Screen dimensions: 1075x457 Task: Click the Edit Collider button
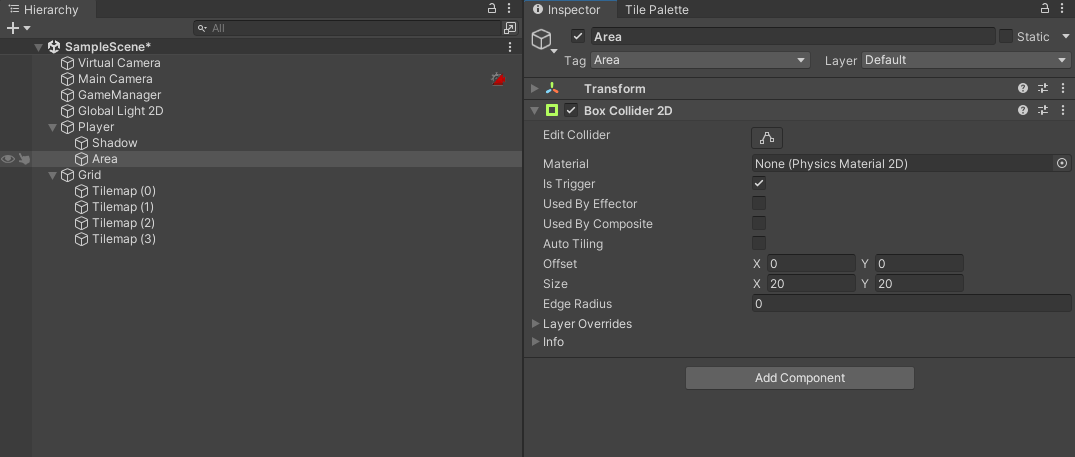(767, 138)
